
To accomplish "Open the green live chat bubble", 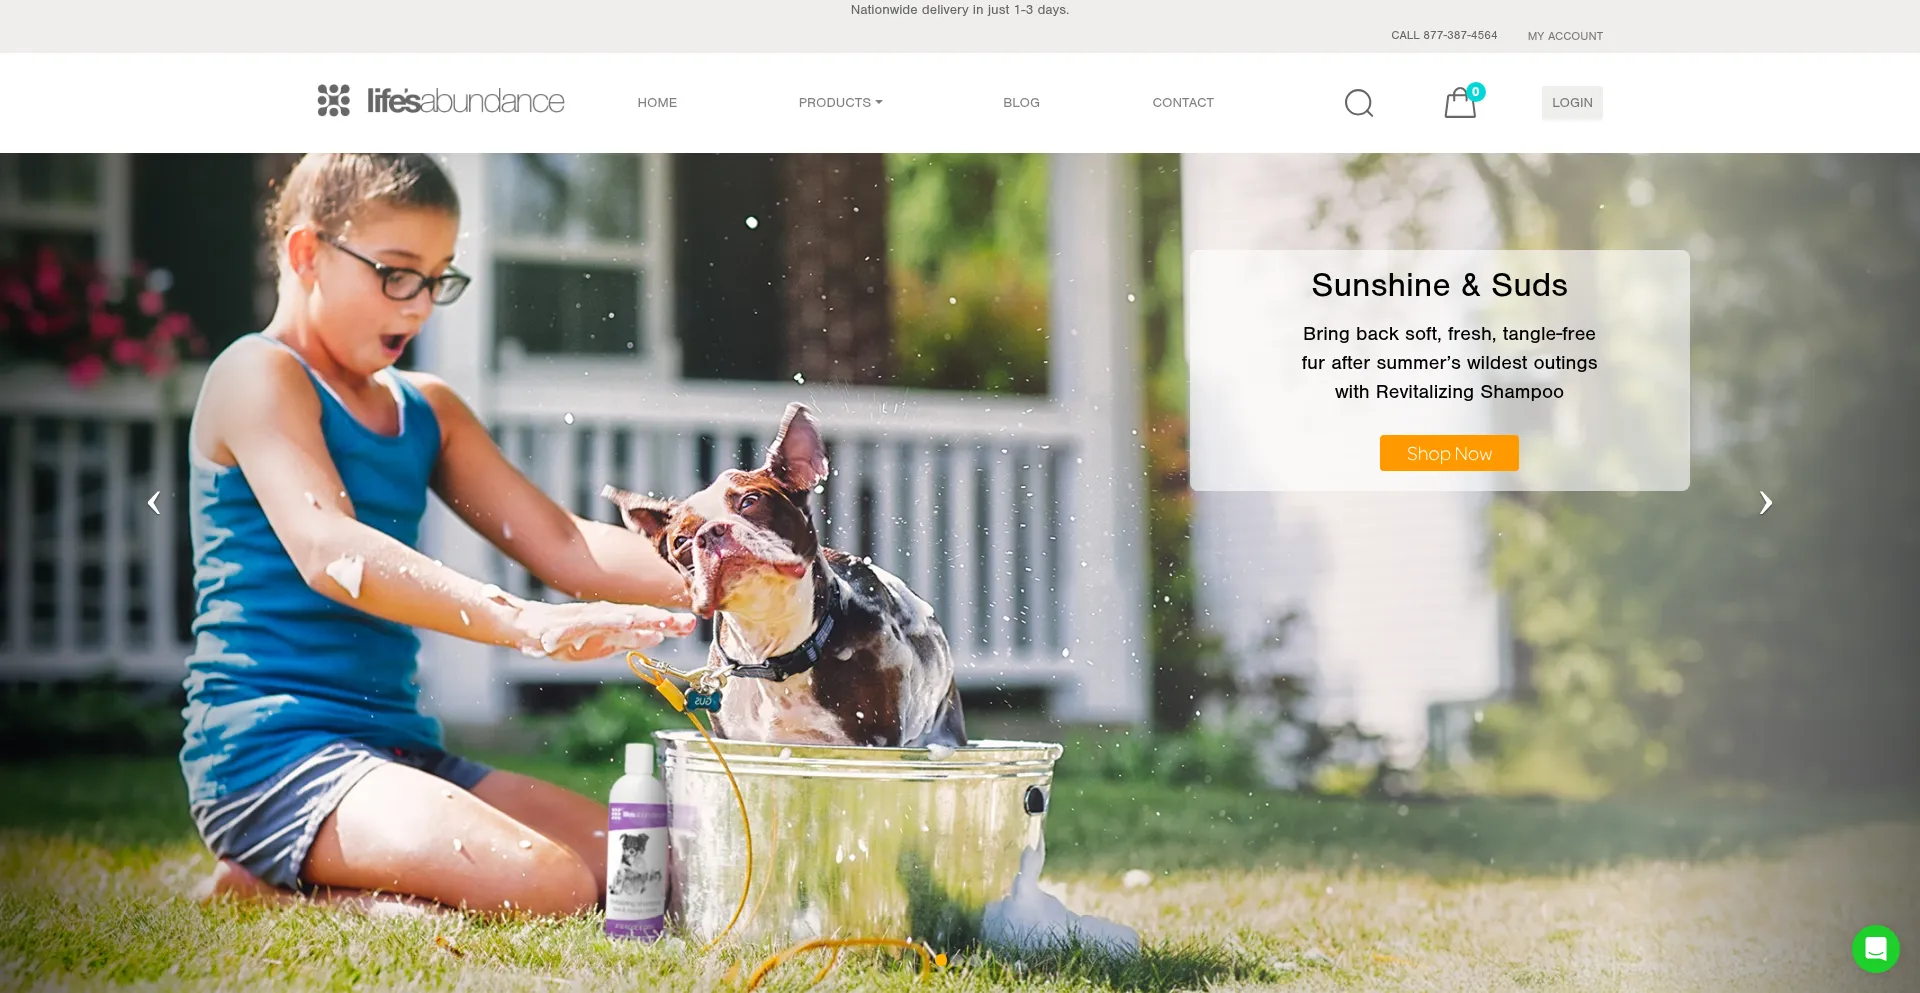I will point(1875,948).
